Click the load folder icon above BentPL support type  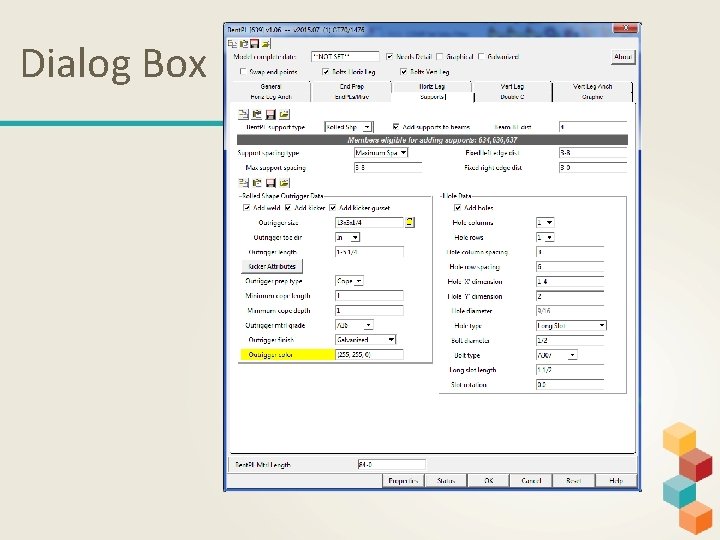(284, 114)
